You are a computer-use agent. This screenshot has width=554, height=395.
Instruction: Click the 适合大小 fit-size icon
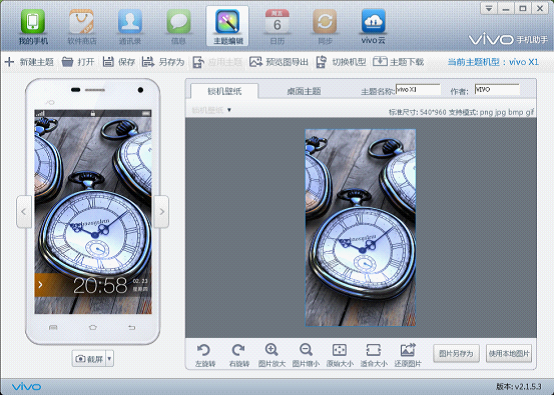(373, 355)
